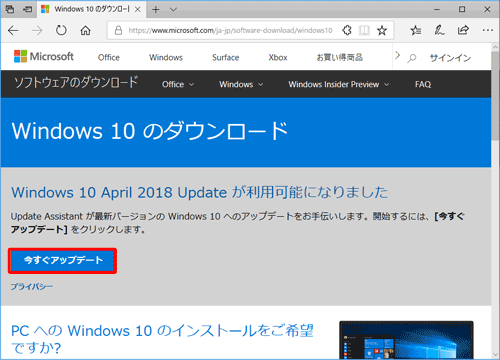
Task: Open Windows in Microsoft top navigation
Action: pos(166,57)
